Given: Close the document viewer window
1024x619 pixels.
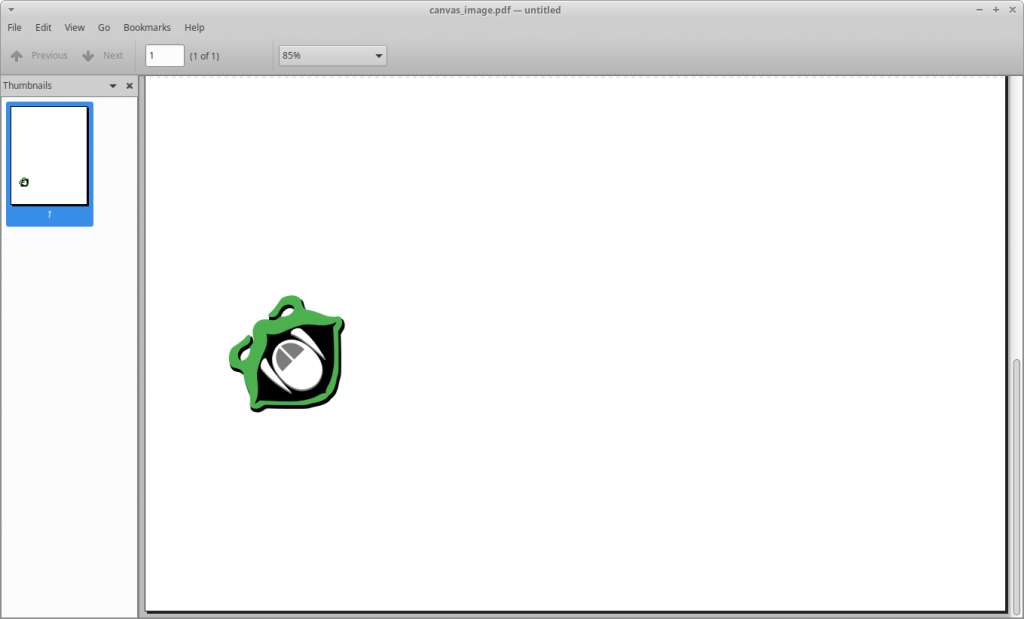Looking at the screenshot, I should tap(1013, 10).
